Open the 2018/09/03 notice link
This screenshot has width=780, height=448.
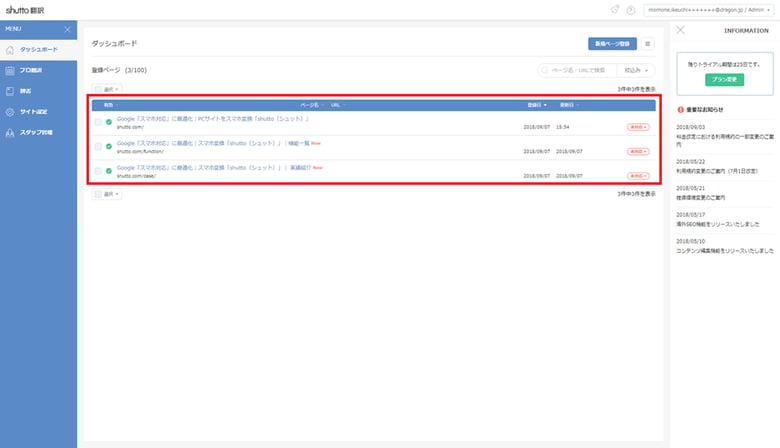(x=725, y=140)
